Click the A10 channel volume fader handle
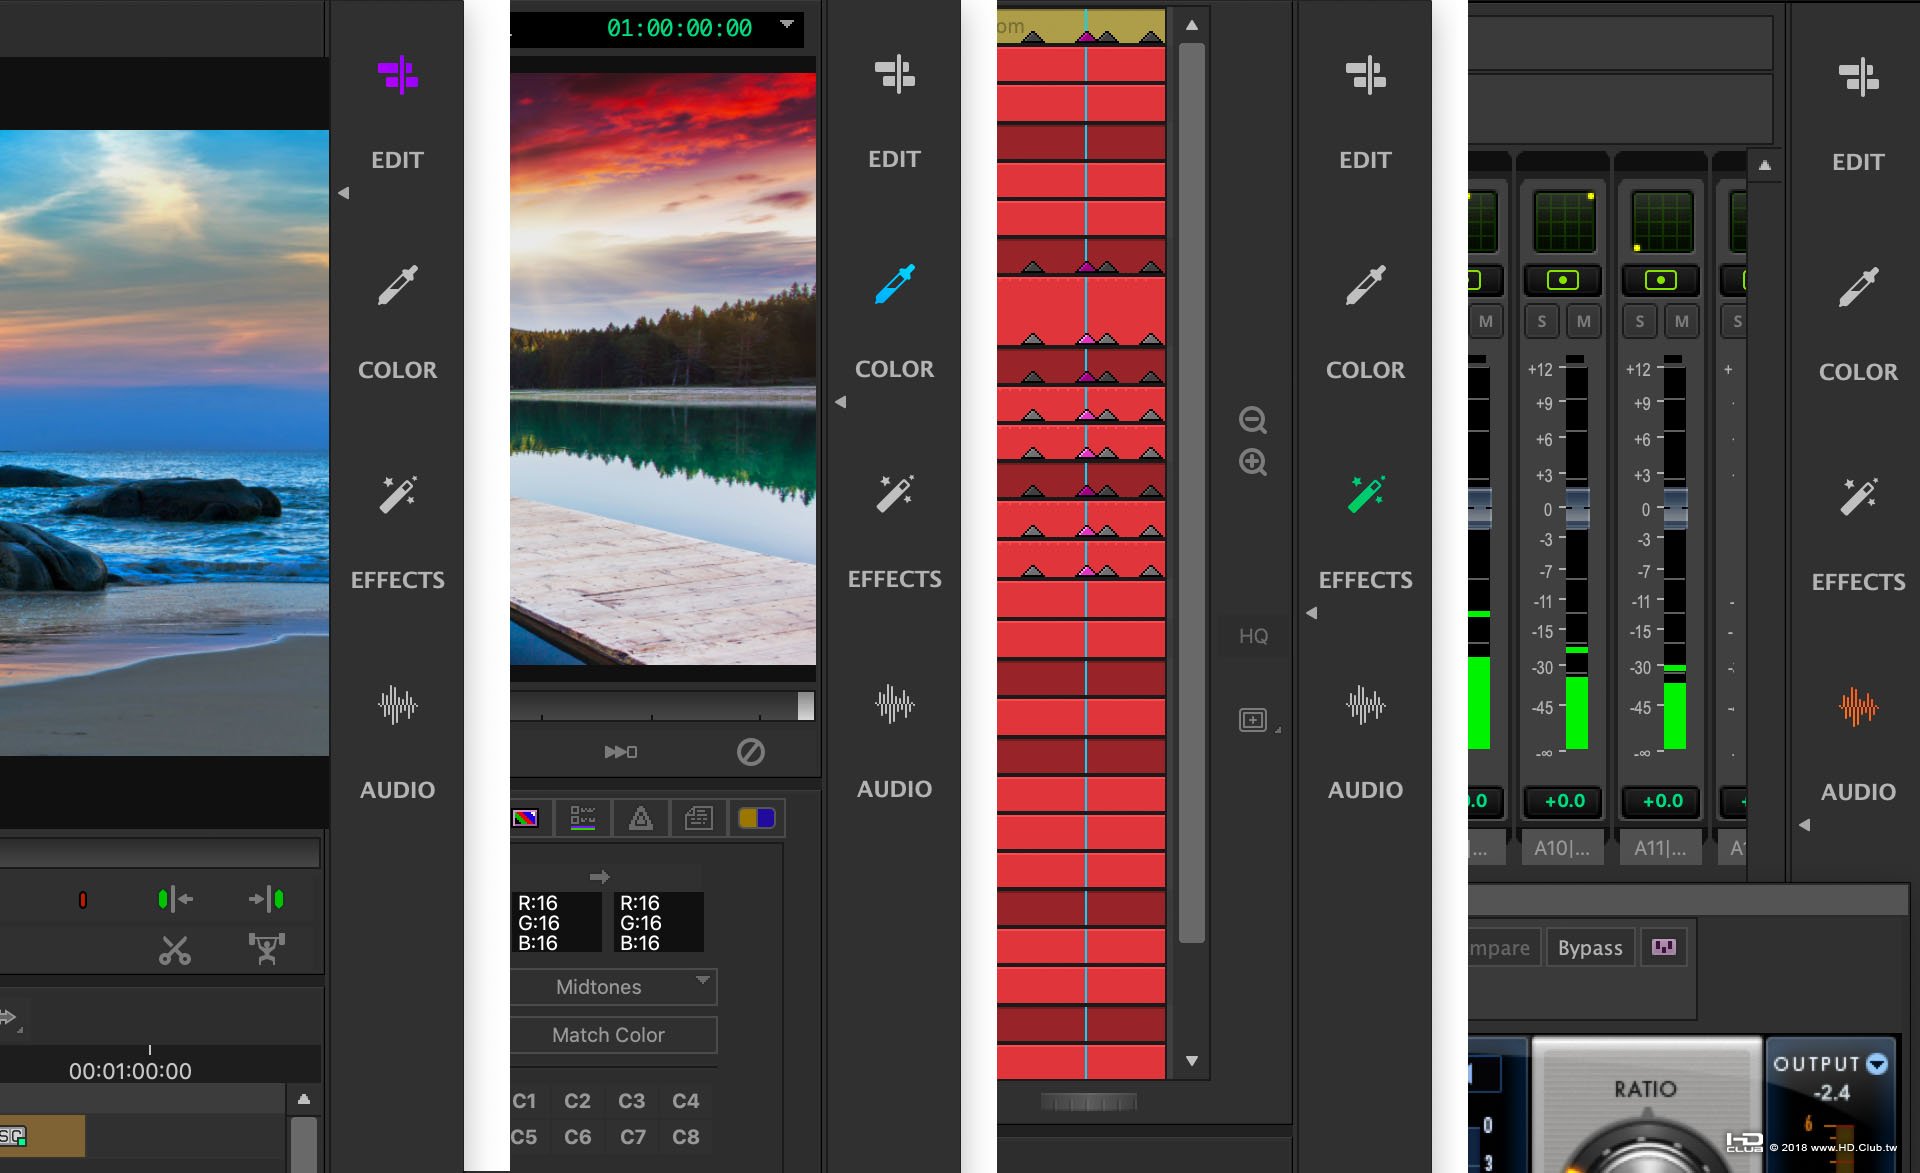The height and width of the screenshot is (1173, 1920). point(1576,509)
